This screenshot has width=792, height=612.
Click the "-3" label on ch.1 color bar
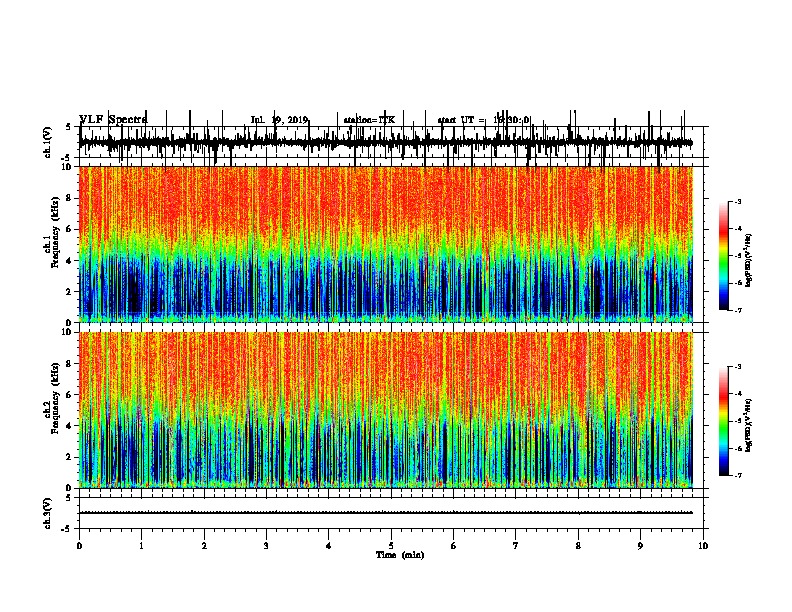(737, 202)
